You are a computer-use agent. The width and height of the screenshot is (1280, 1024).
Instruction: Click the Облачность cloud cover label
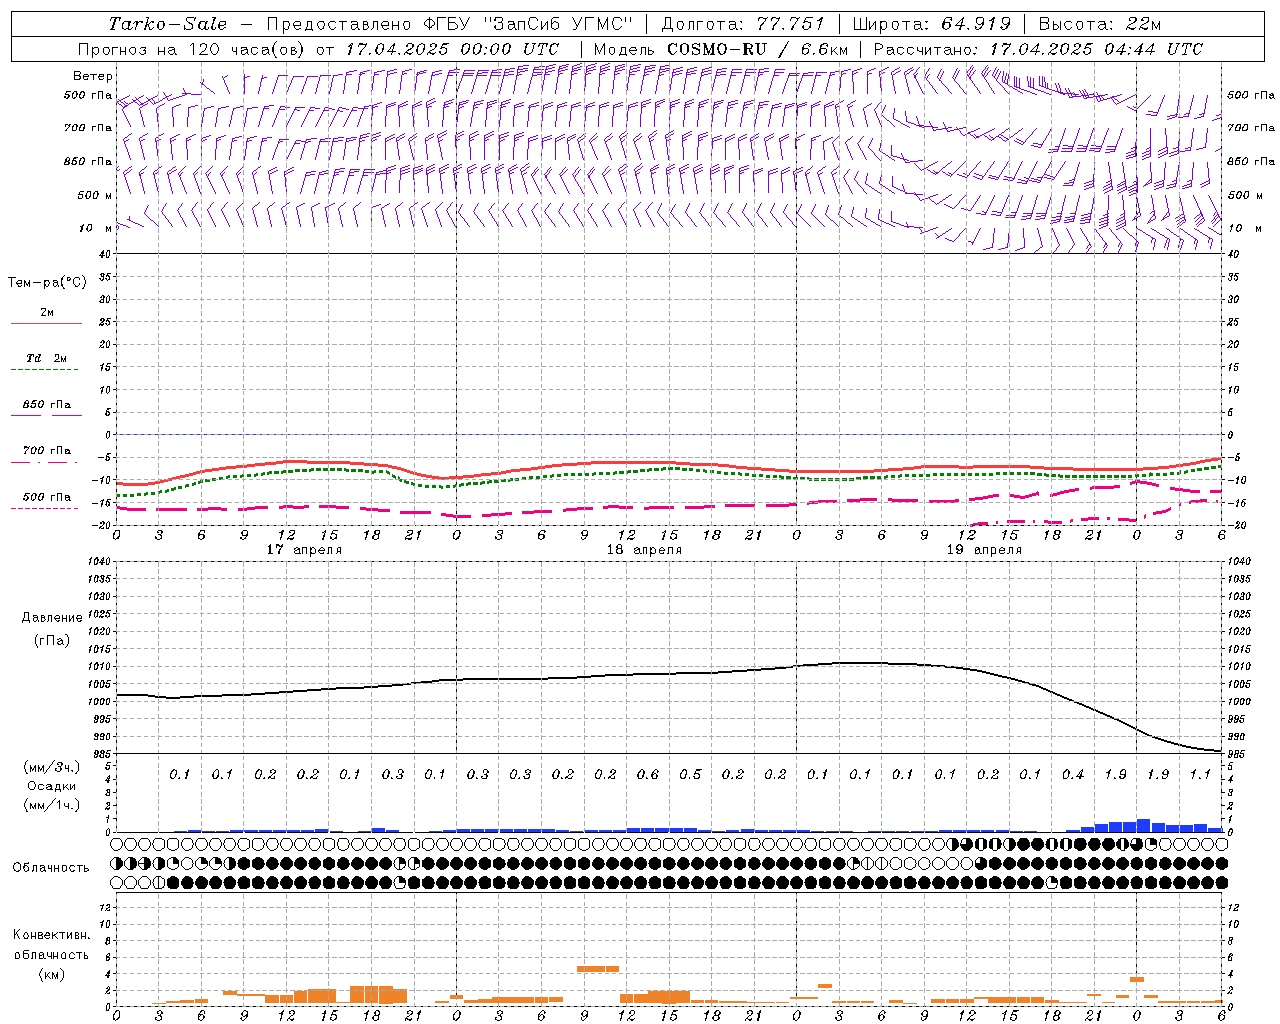(51, 867)
